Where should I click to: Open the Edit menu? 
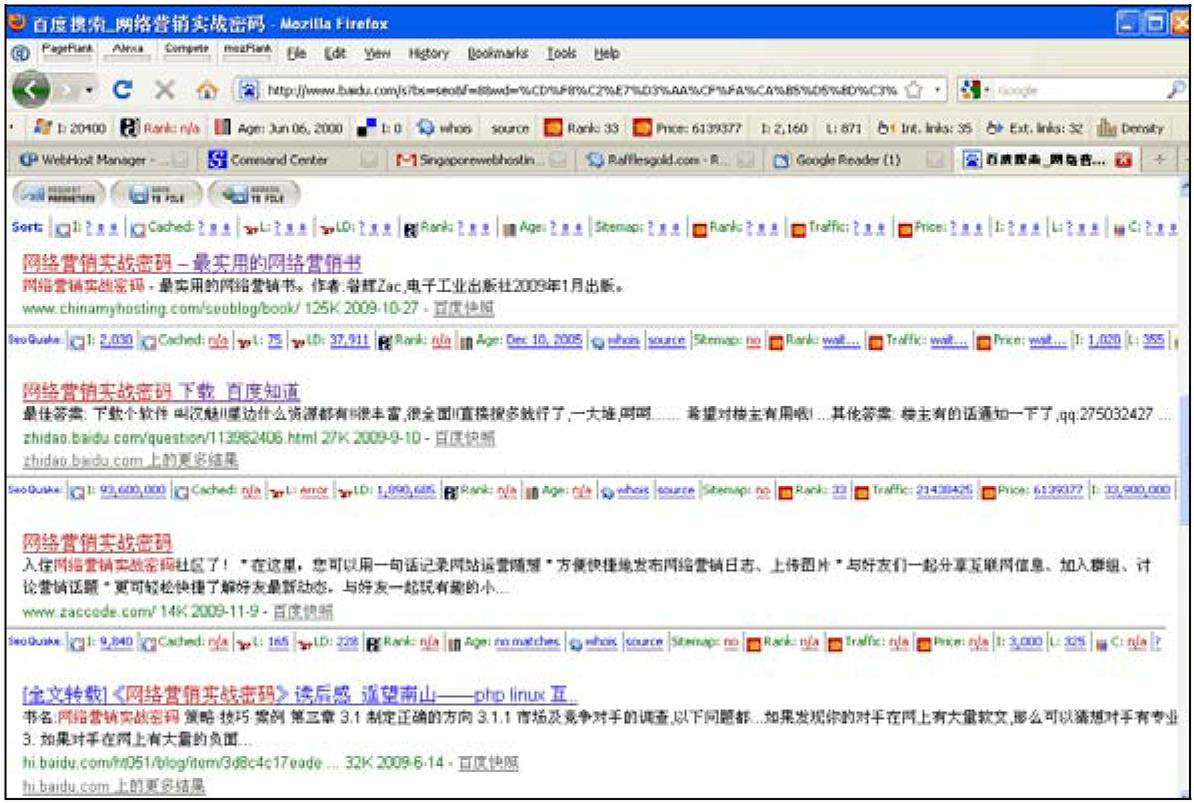tap(335, 53)
